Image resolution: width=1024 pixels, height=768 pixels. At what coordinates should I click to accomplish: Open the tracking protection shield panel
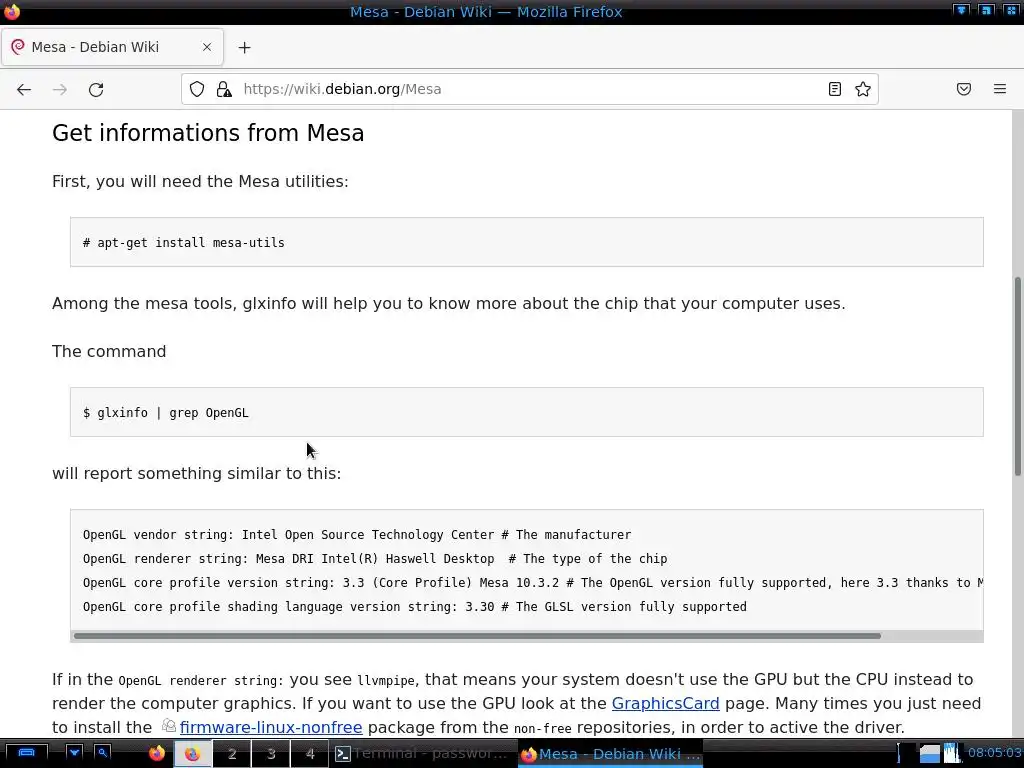(x=197, y=89)
